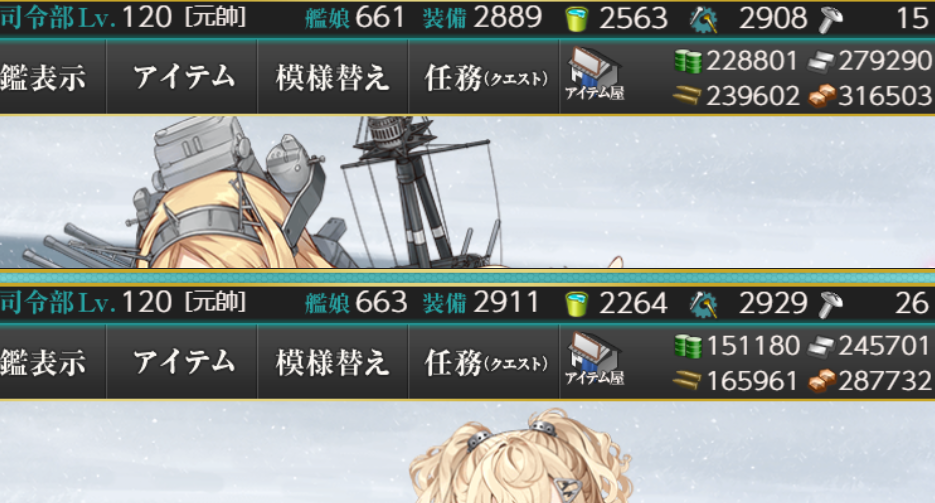Click the 艦娘 661 ship count label
Viewport: 935px width, 503px height.
tap(355, 18)
